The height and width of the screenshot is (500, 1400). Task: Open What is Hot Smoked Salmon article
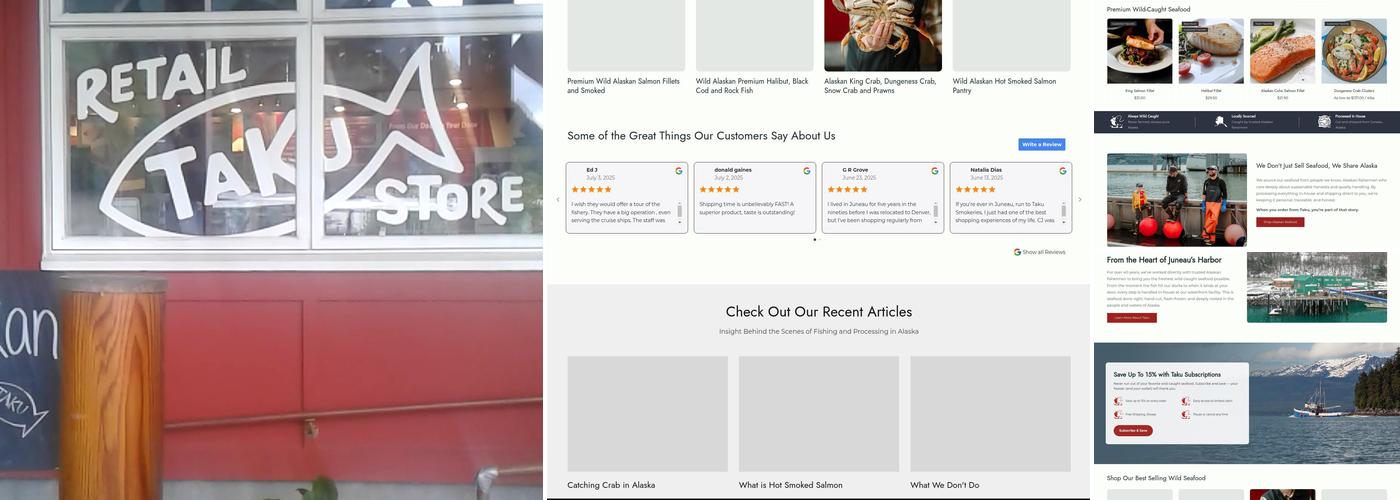791,485
